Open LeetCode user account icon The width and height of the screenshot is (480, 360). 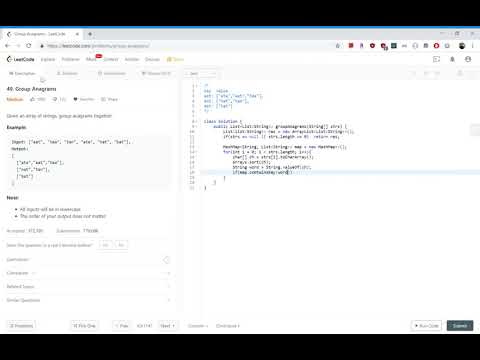click(468, 59)
